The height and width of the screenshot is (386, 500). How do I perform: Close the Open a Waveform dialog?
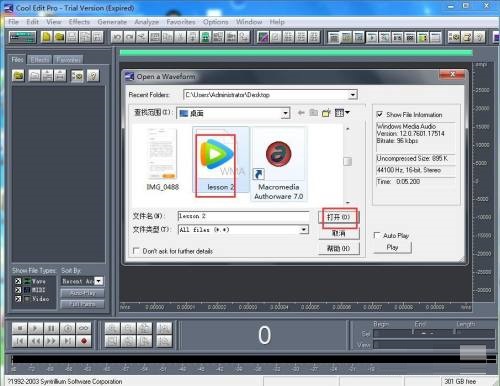[x=452, y=75]
